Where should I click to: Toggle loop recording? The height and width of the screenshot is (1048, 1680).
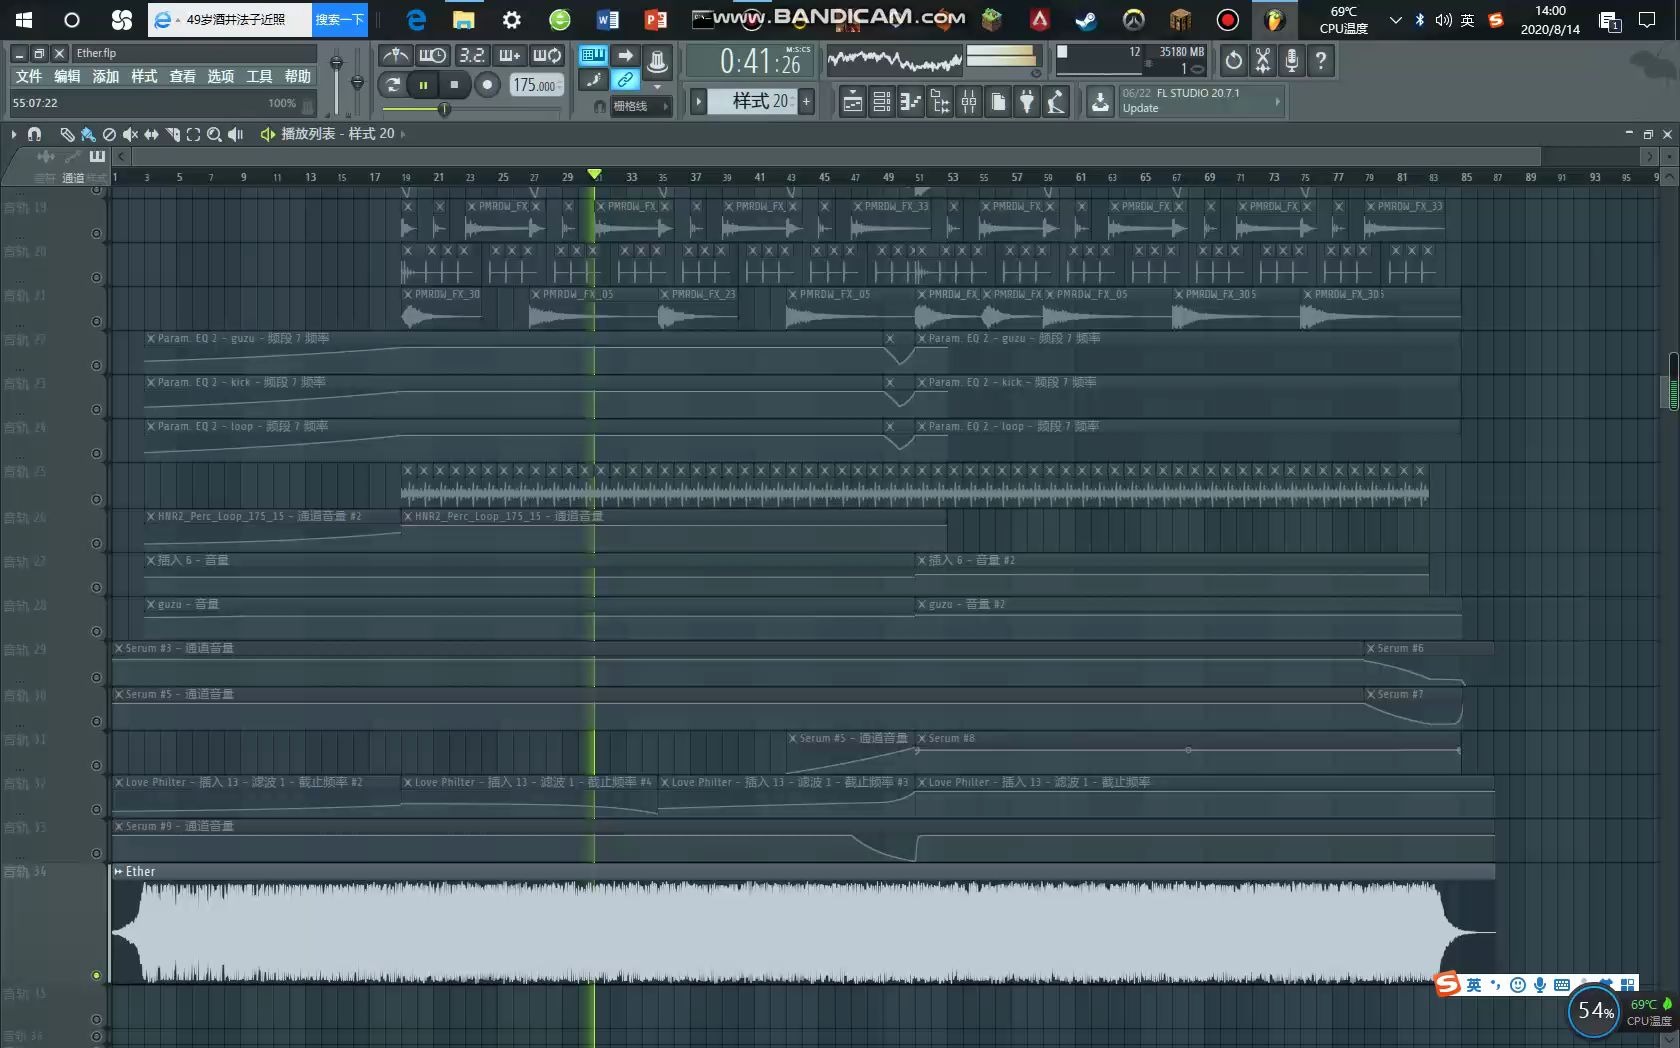point(547,56)
